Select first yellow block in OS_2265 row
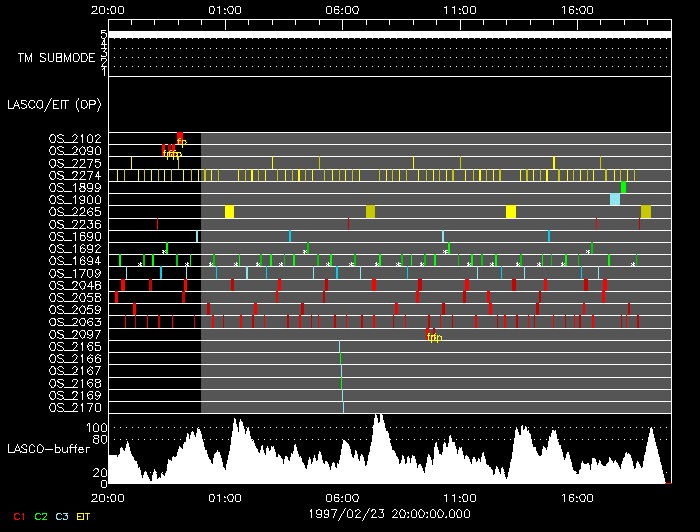Screen dimensions: 700x532 [230, 212]
